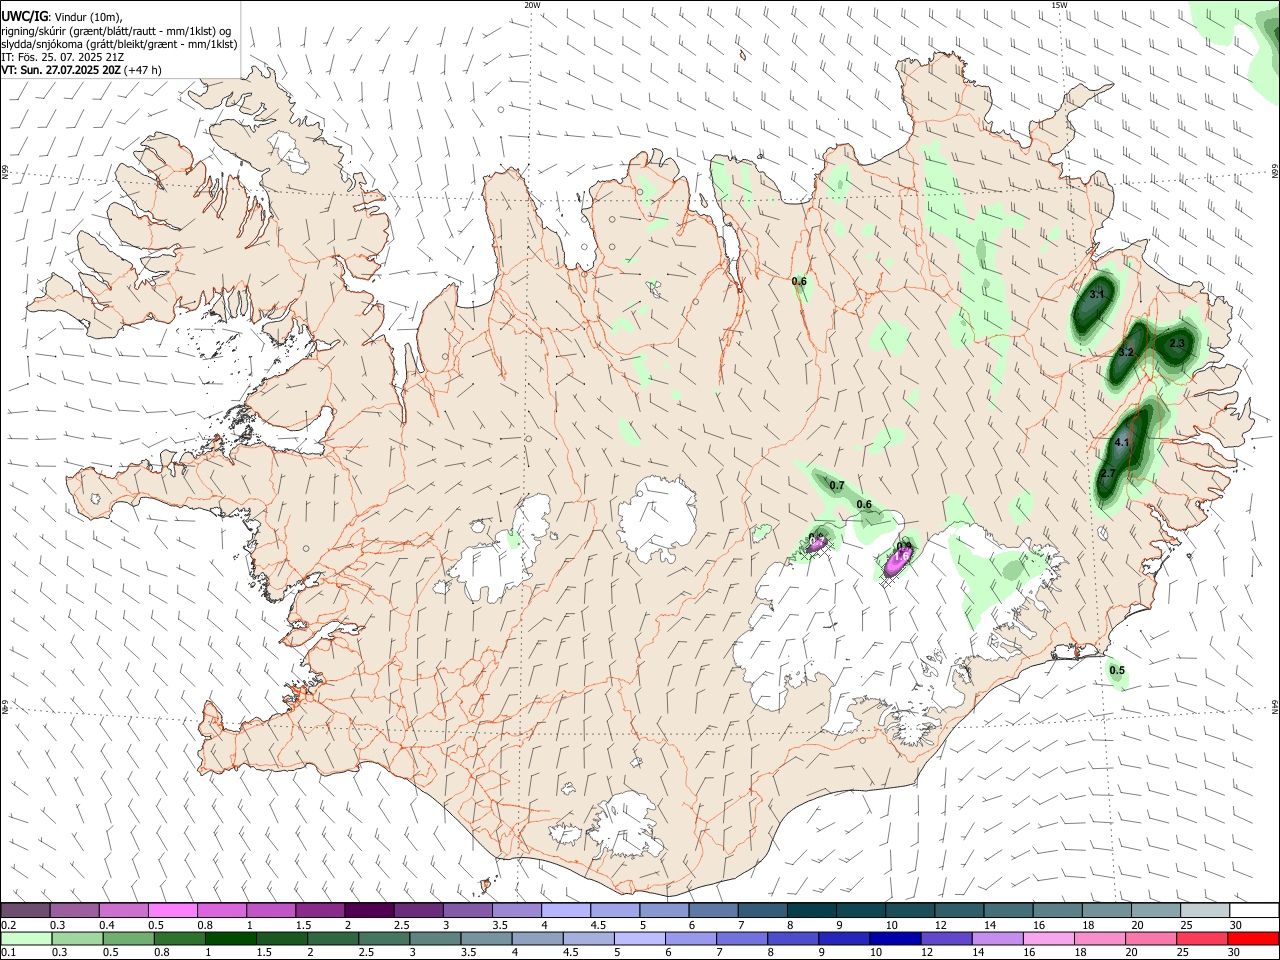Click the 0.5 value off the southeast coast

coord(1117,670)
